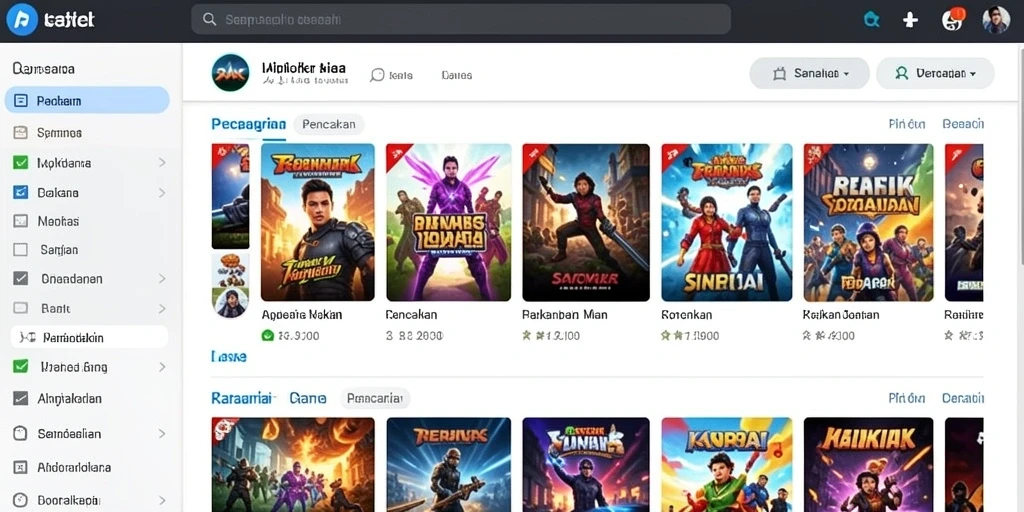
Task: Click the Neohas sidebar icon
Action: 21,221
